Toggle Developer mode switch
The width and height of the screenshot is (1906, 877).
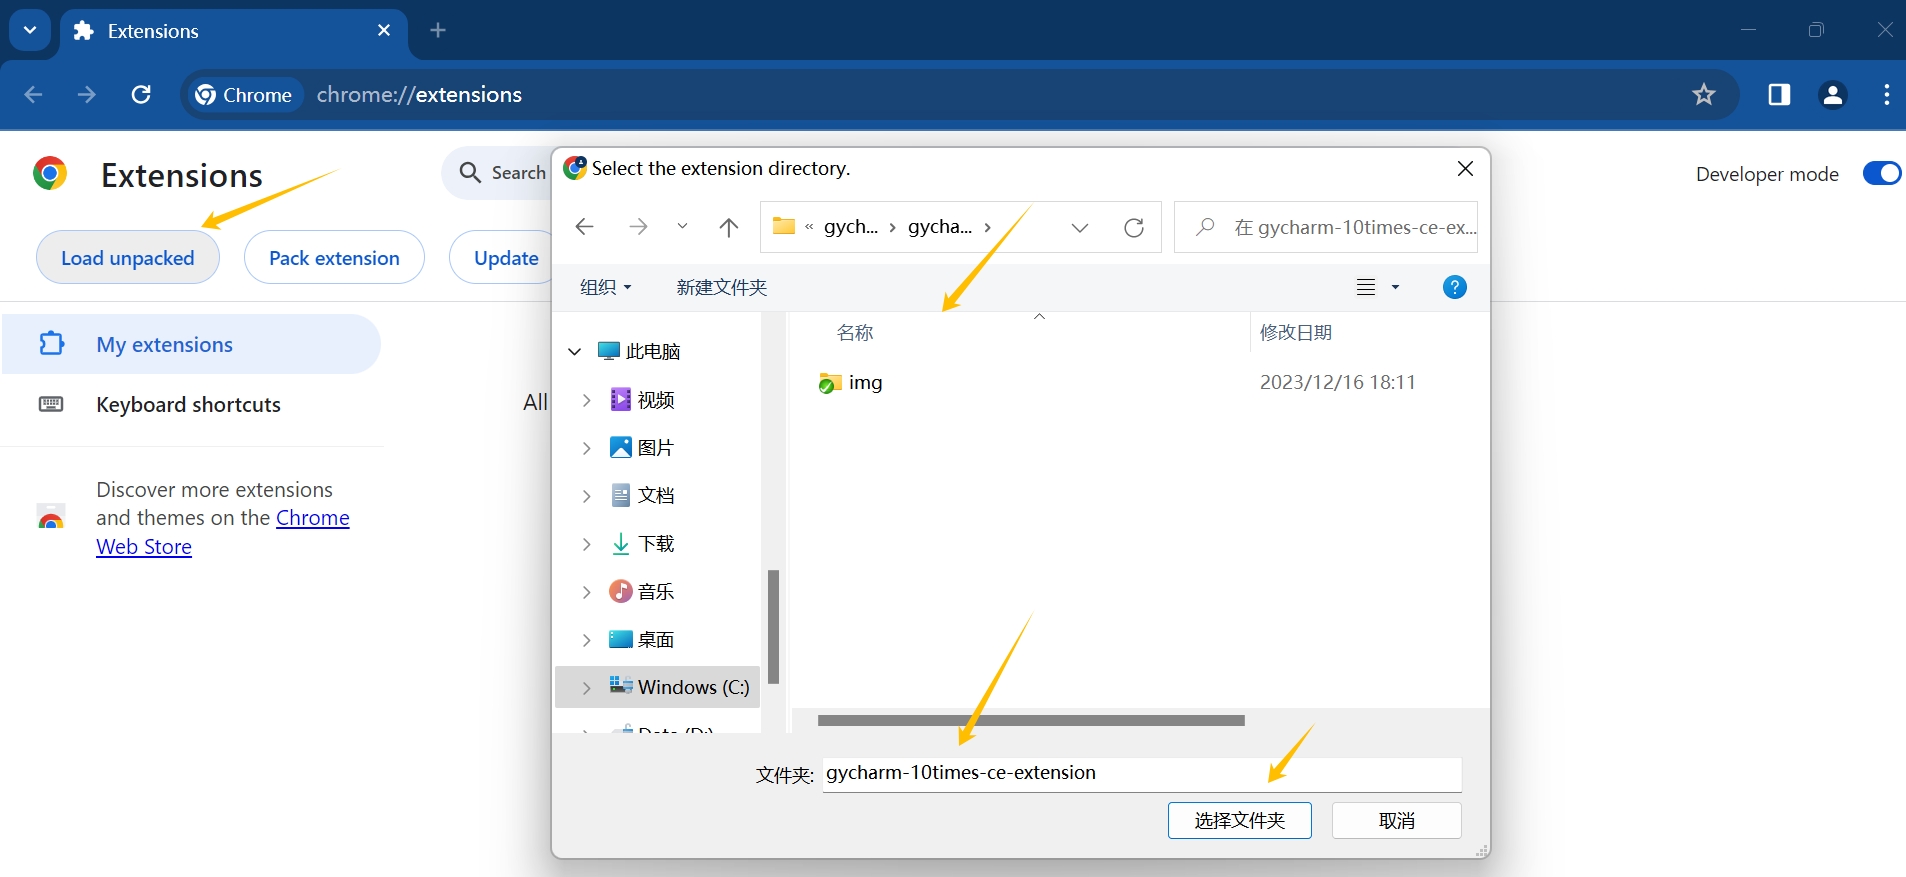(1882, 174)
